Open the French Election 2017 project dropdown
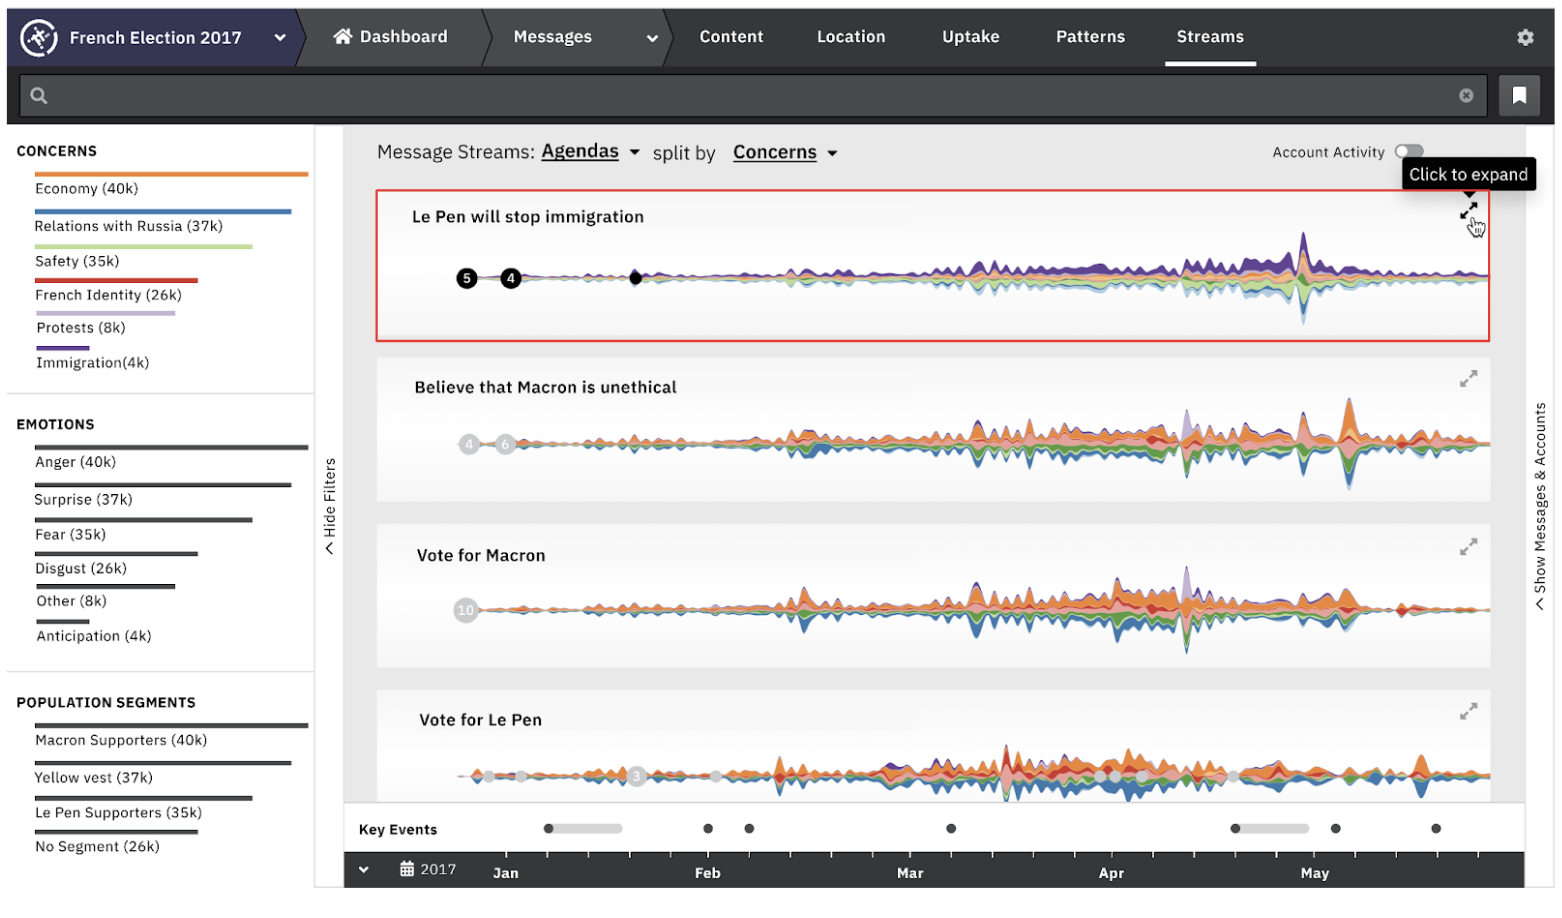Viewport: 1562px width, 918px height. click(279, 38)
